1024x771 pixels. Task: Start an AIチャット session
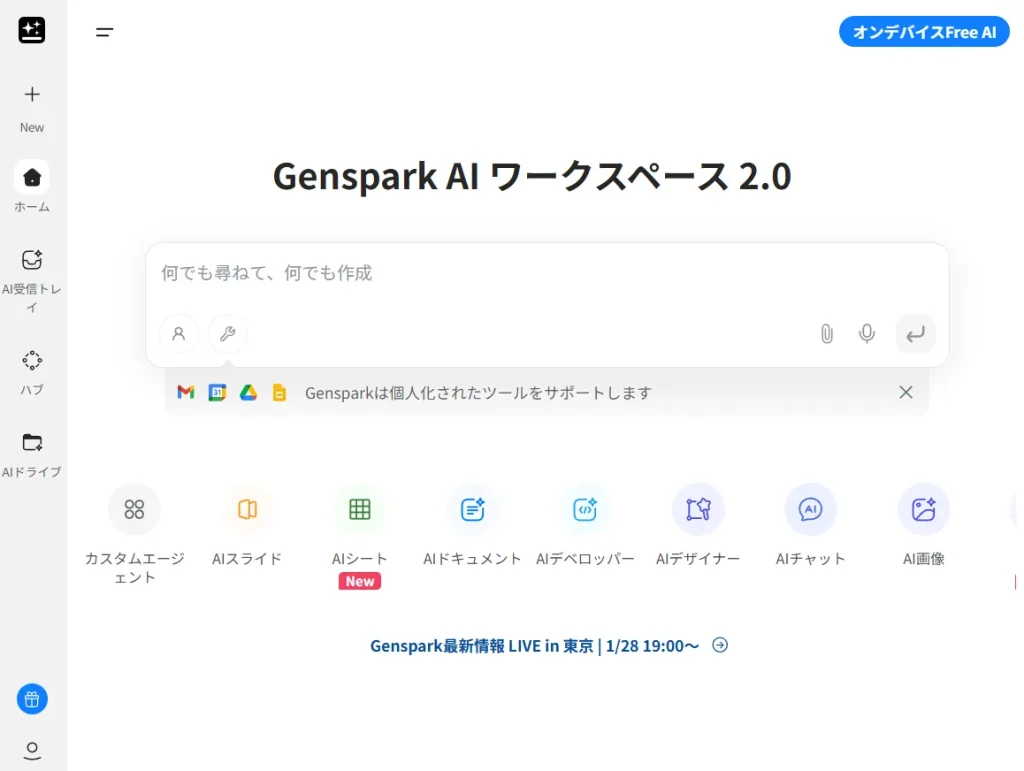tap(811, 510)
